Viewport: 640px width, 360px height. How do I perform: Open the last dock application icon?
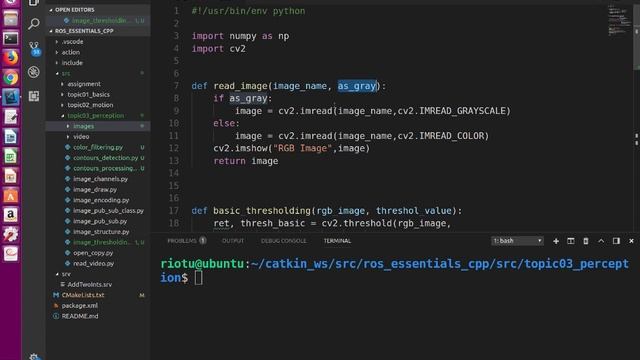(11, 253)
